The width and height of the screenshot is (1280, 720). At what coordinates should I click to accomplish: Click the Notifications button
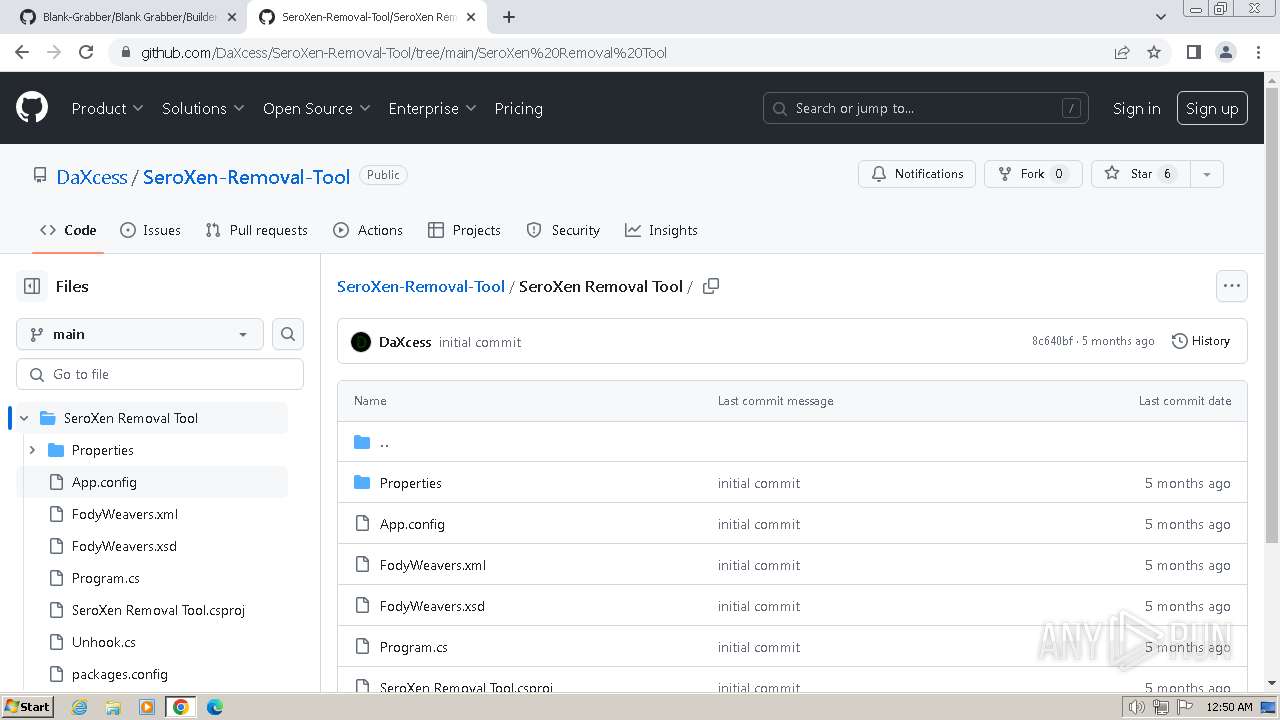(x=917, y=174)
